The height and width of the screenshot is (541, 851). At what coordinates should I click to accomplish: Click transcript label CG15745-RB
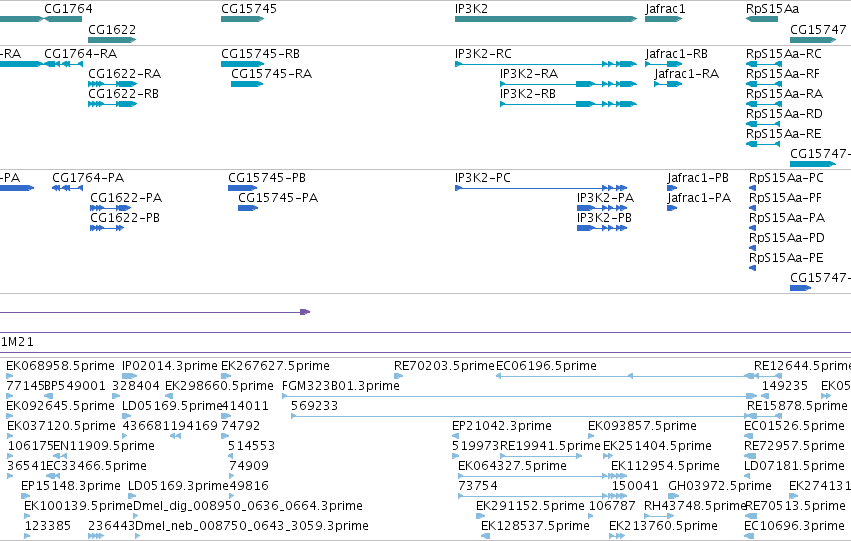tap(261, 54)
